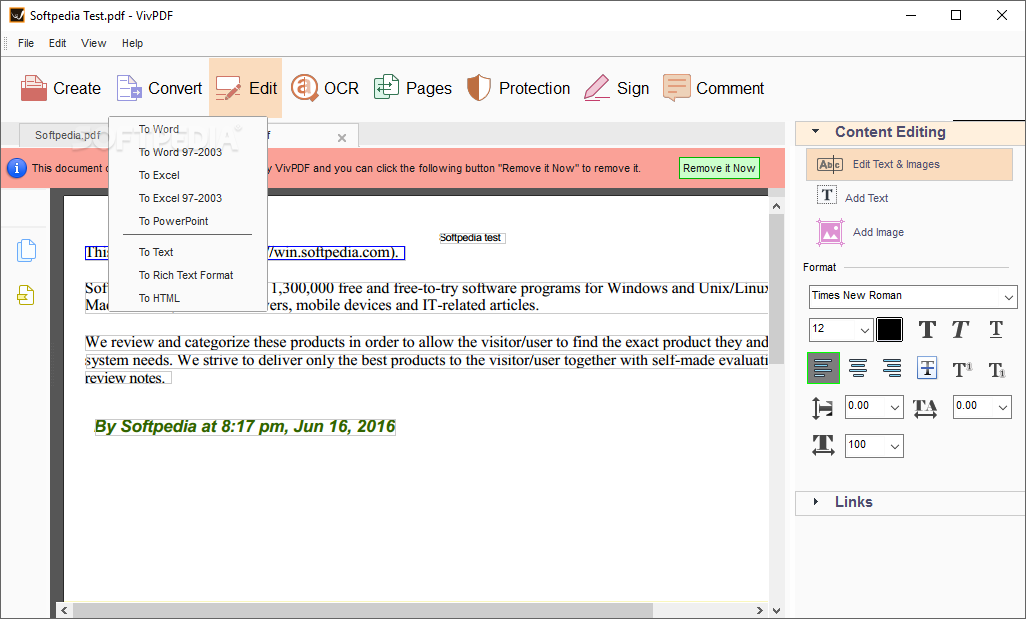Open the Edit menu in menu bar
The height and width of the screenshot is (619, 1026).
(58, 43)
